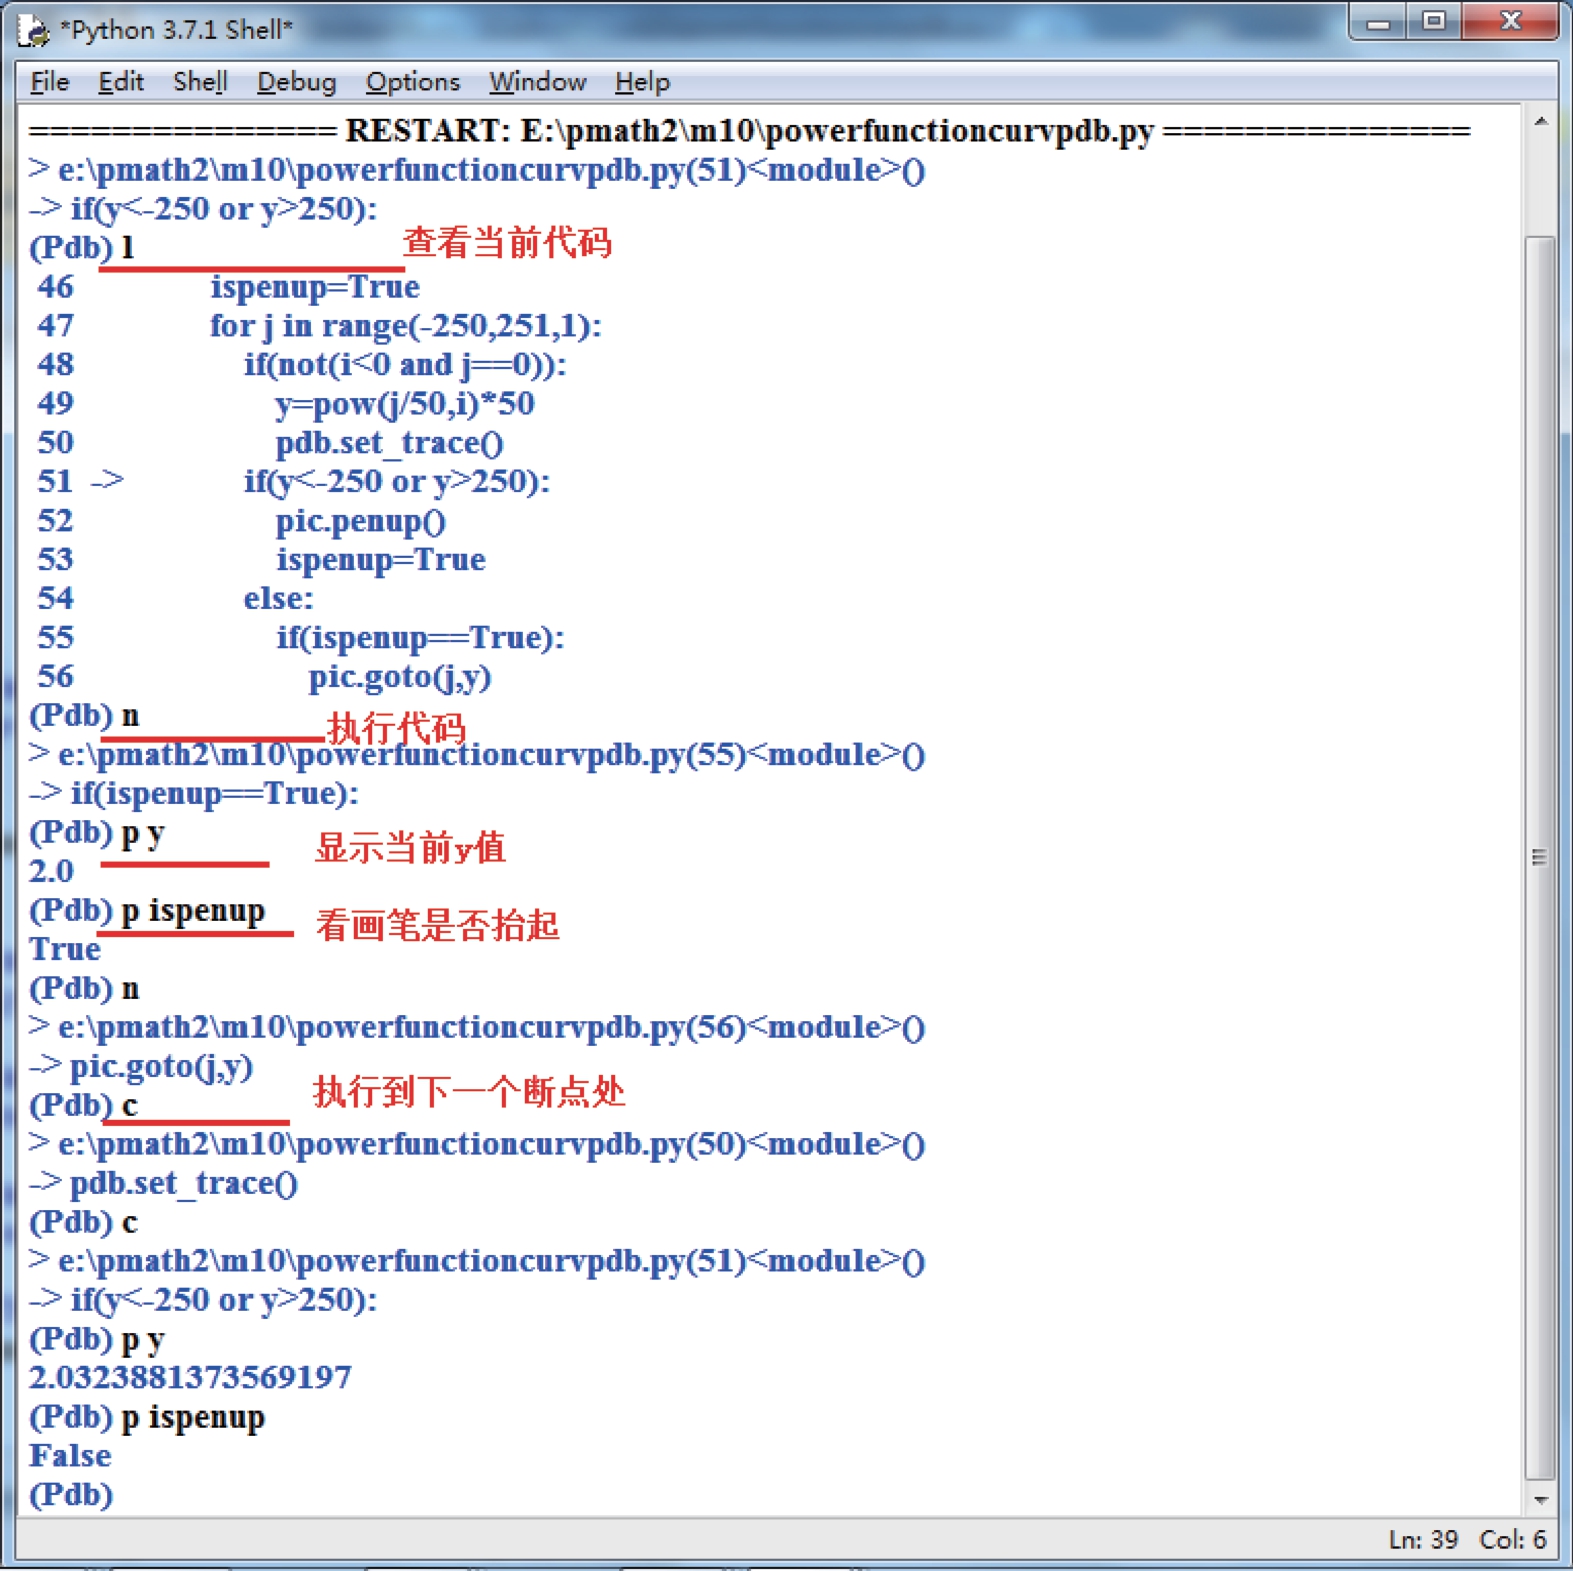
Task: Click line 54 else:
Action: (175, 599)
